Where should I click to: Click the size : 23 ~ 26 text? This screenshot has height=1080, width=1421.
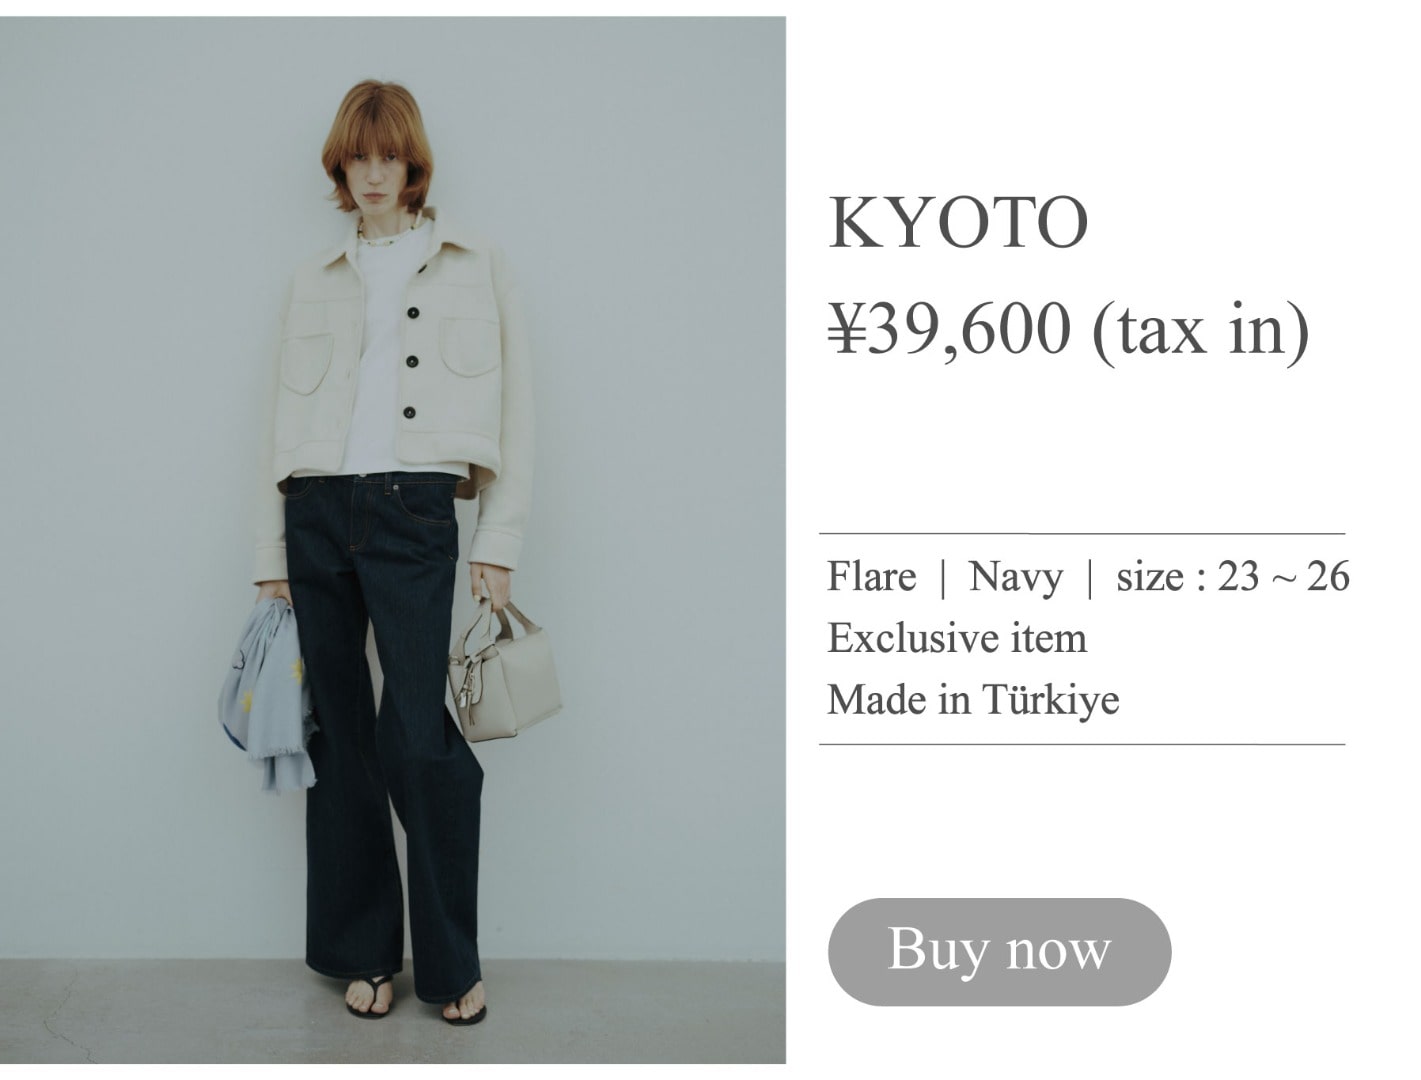1233,577
